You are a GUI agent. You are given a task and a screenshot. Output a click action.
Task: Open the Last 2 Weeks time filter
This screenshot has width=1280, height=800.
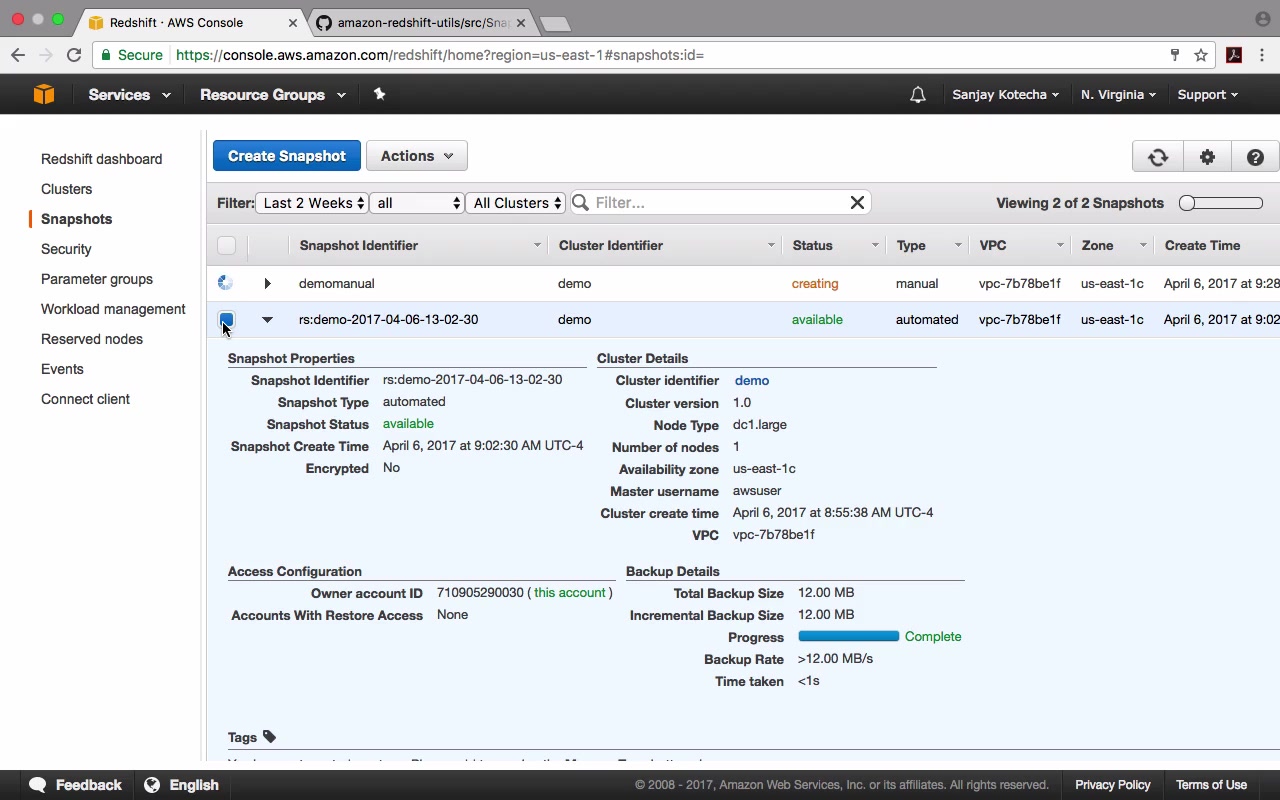click(312, 203)
